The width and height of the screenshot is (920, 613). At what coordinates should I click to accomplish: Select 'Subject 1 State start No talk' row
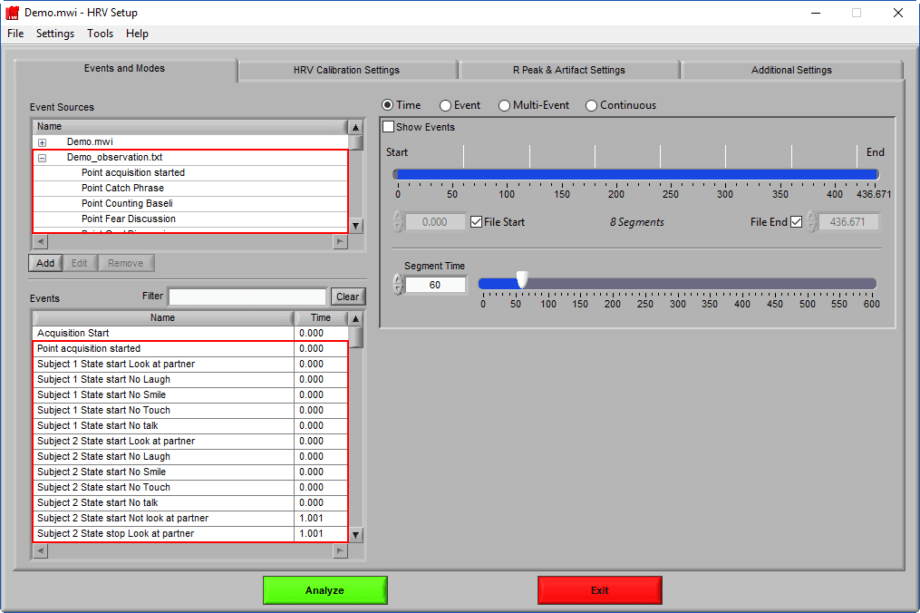(191, 426)
